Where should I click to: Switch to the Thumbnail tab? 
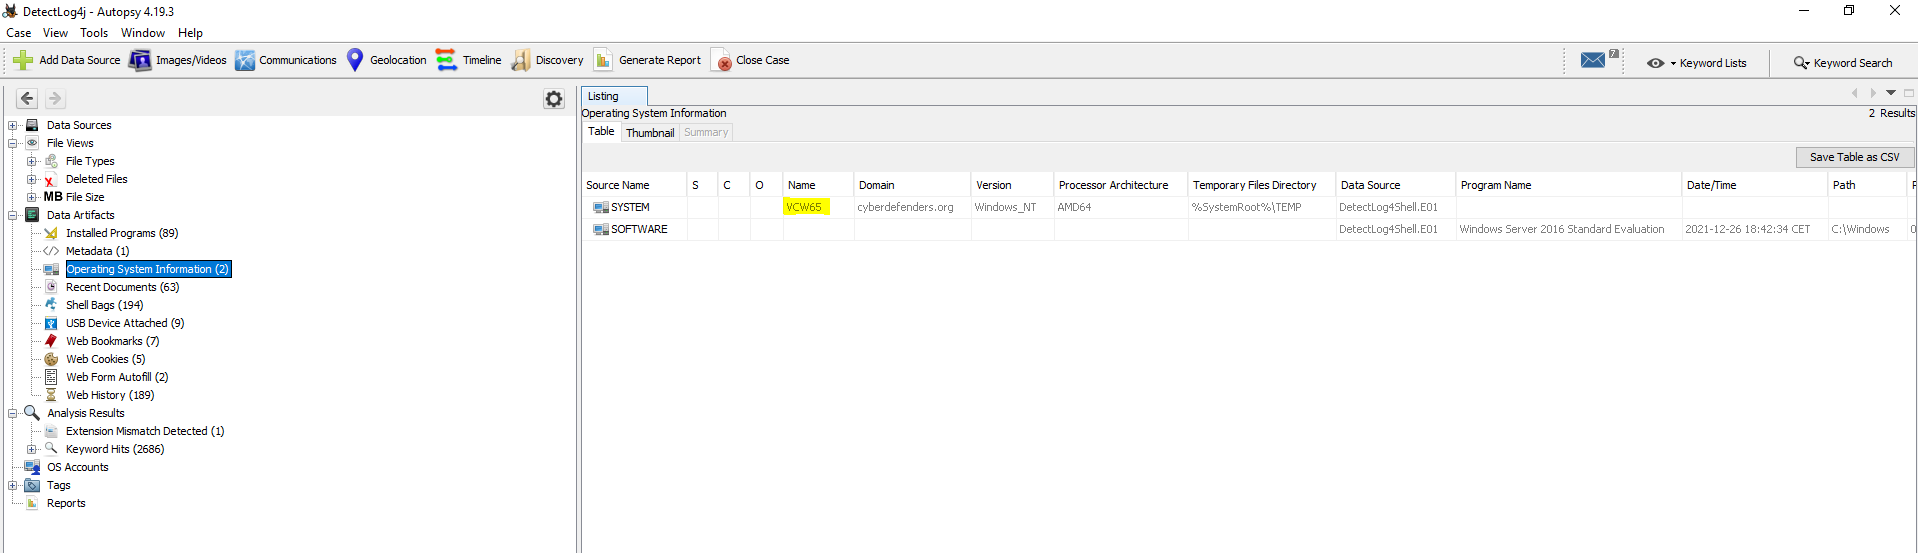650,133
